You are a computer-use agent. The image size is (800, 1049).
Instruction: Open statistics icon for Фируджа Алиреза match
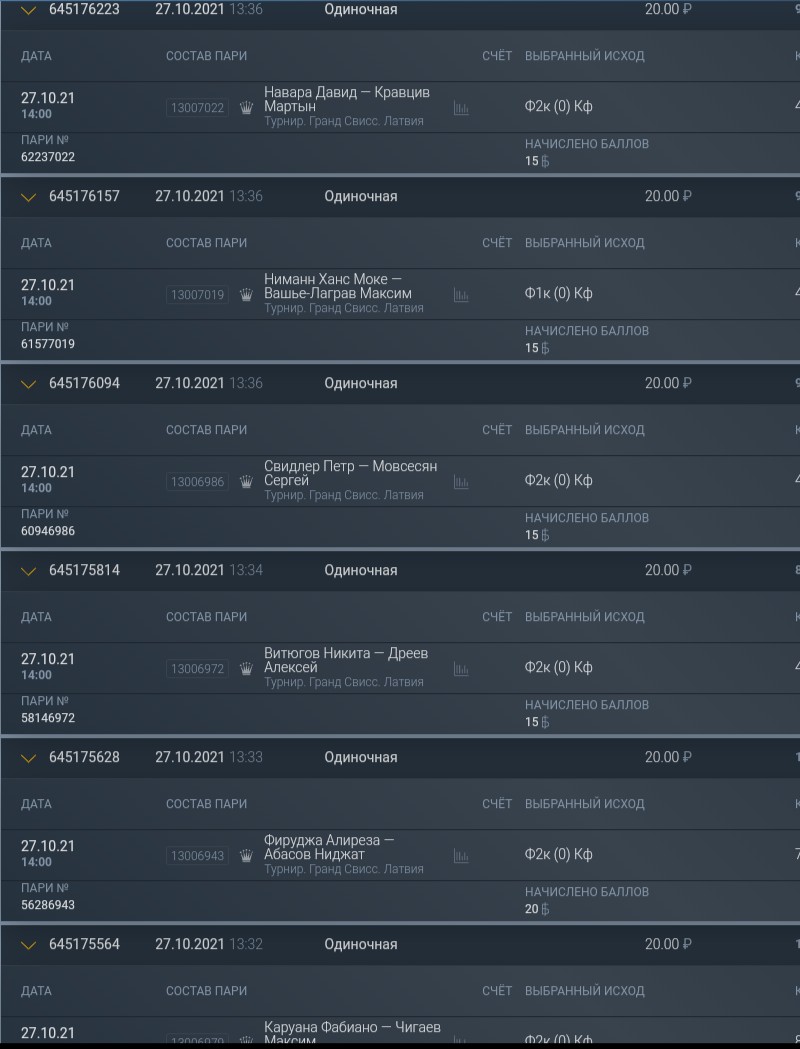coord(461,856)
